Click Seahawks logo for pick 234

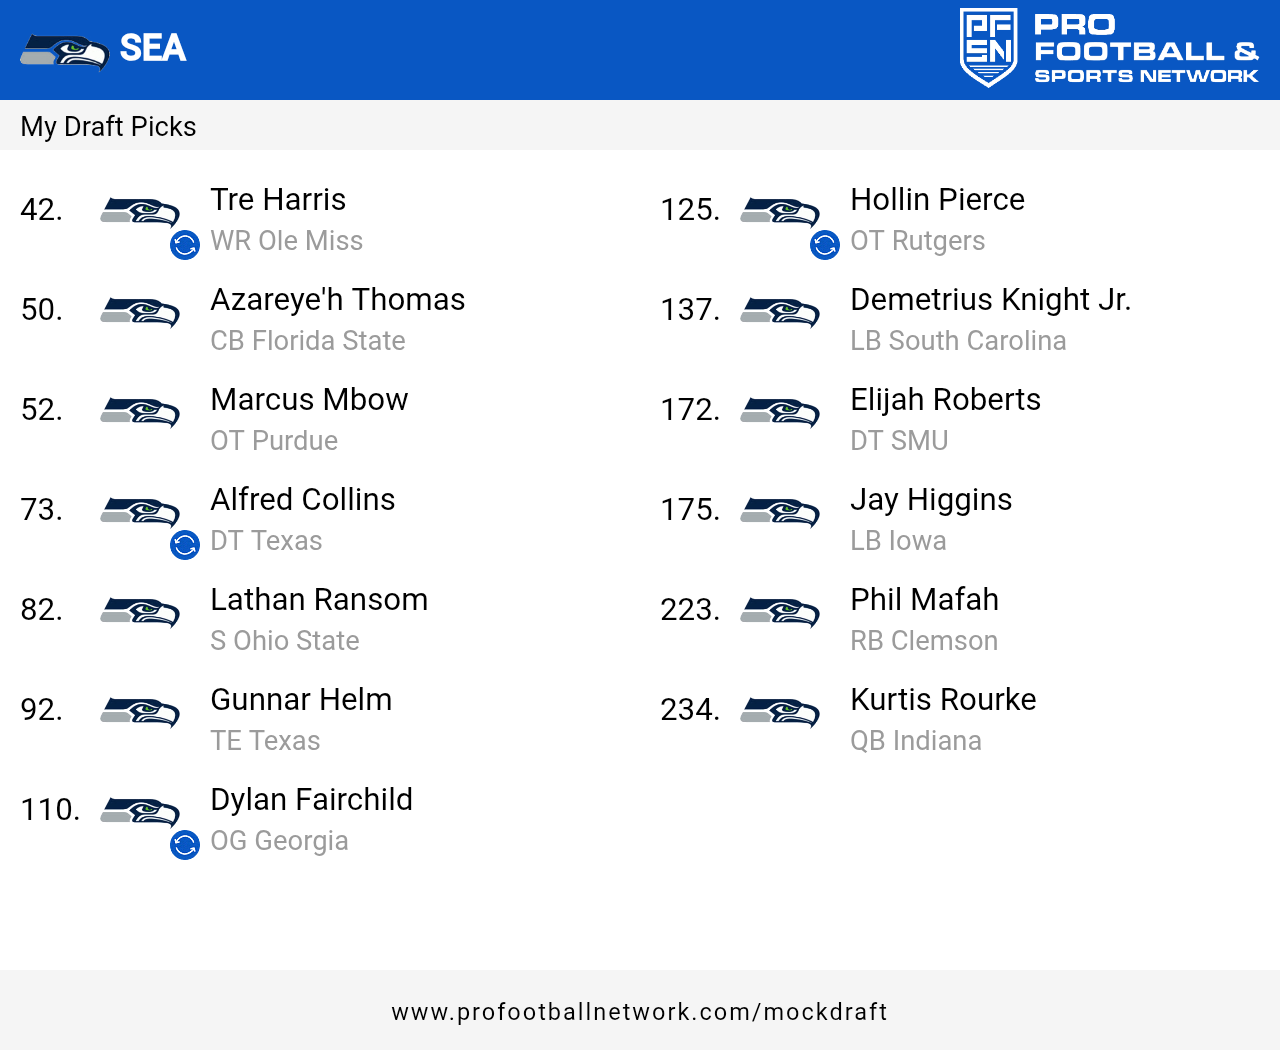pyautogui.click(x=780, y=711)
